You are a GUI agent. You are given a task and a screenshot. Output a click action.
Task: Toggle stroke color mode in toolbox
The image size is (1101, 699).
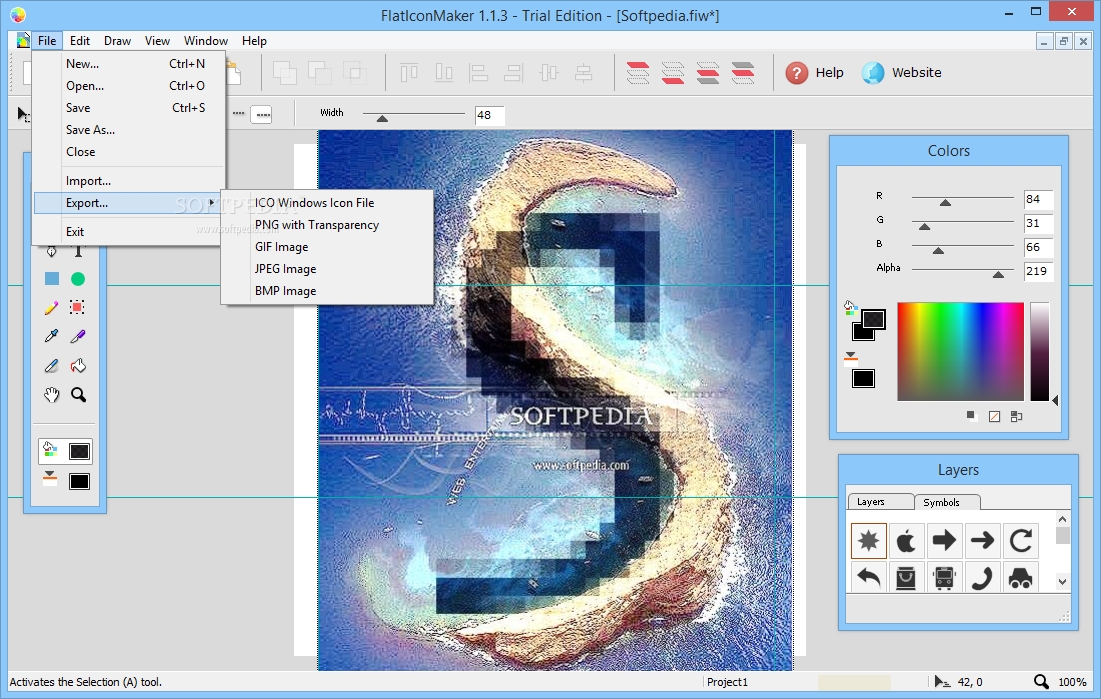pos(49,480)
